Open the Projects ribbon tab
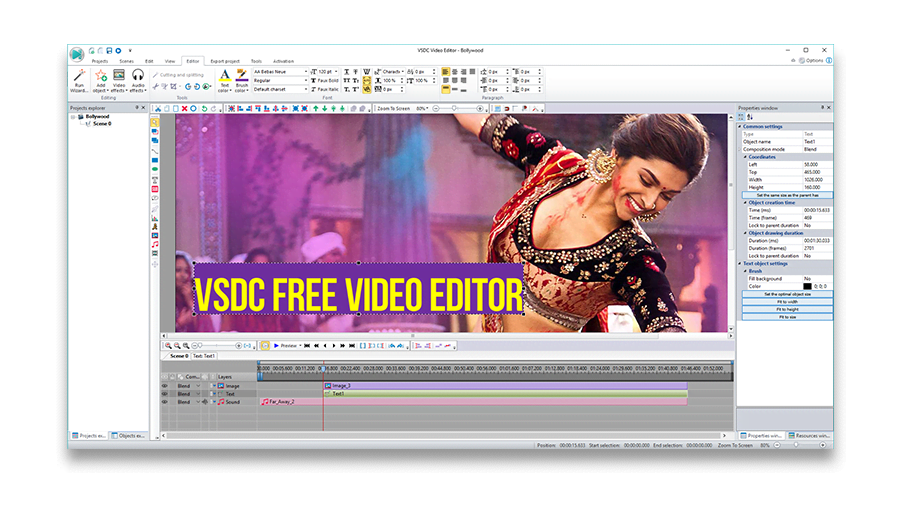Screen dimensions: 900x506 100,61
